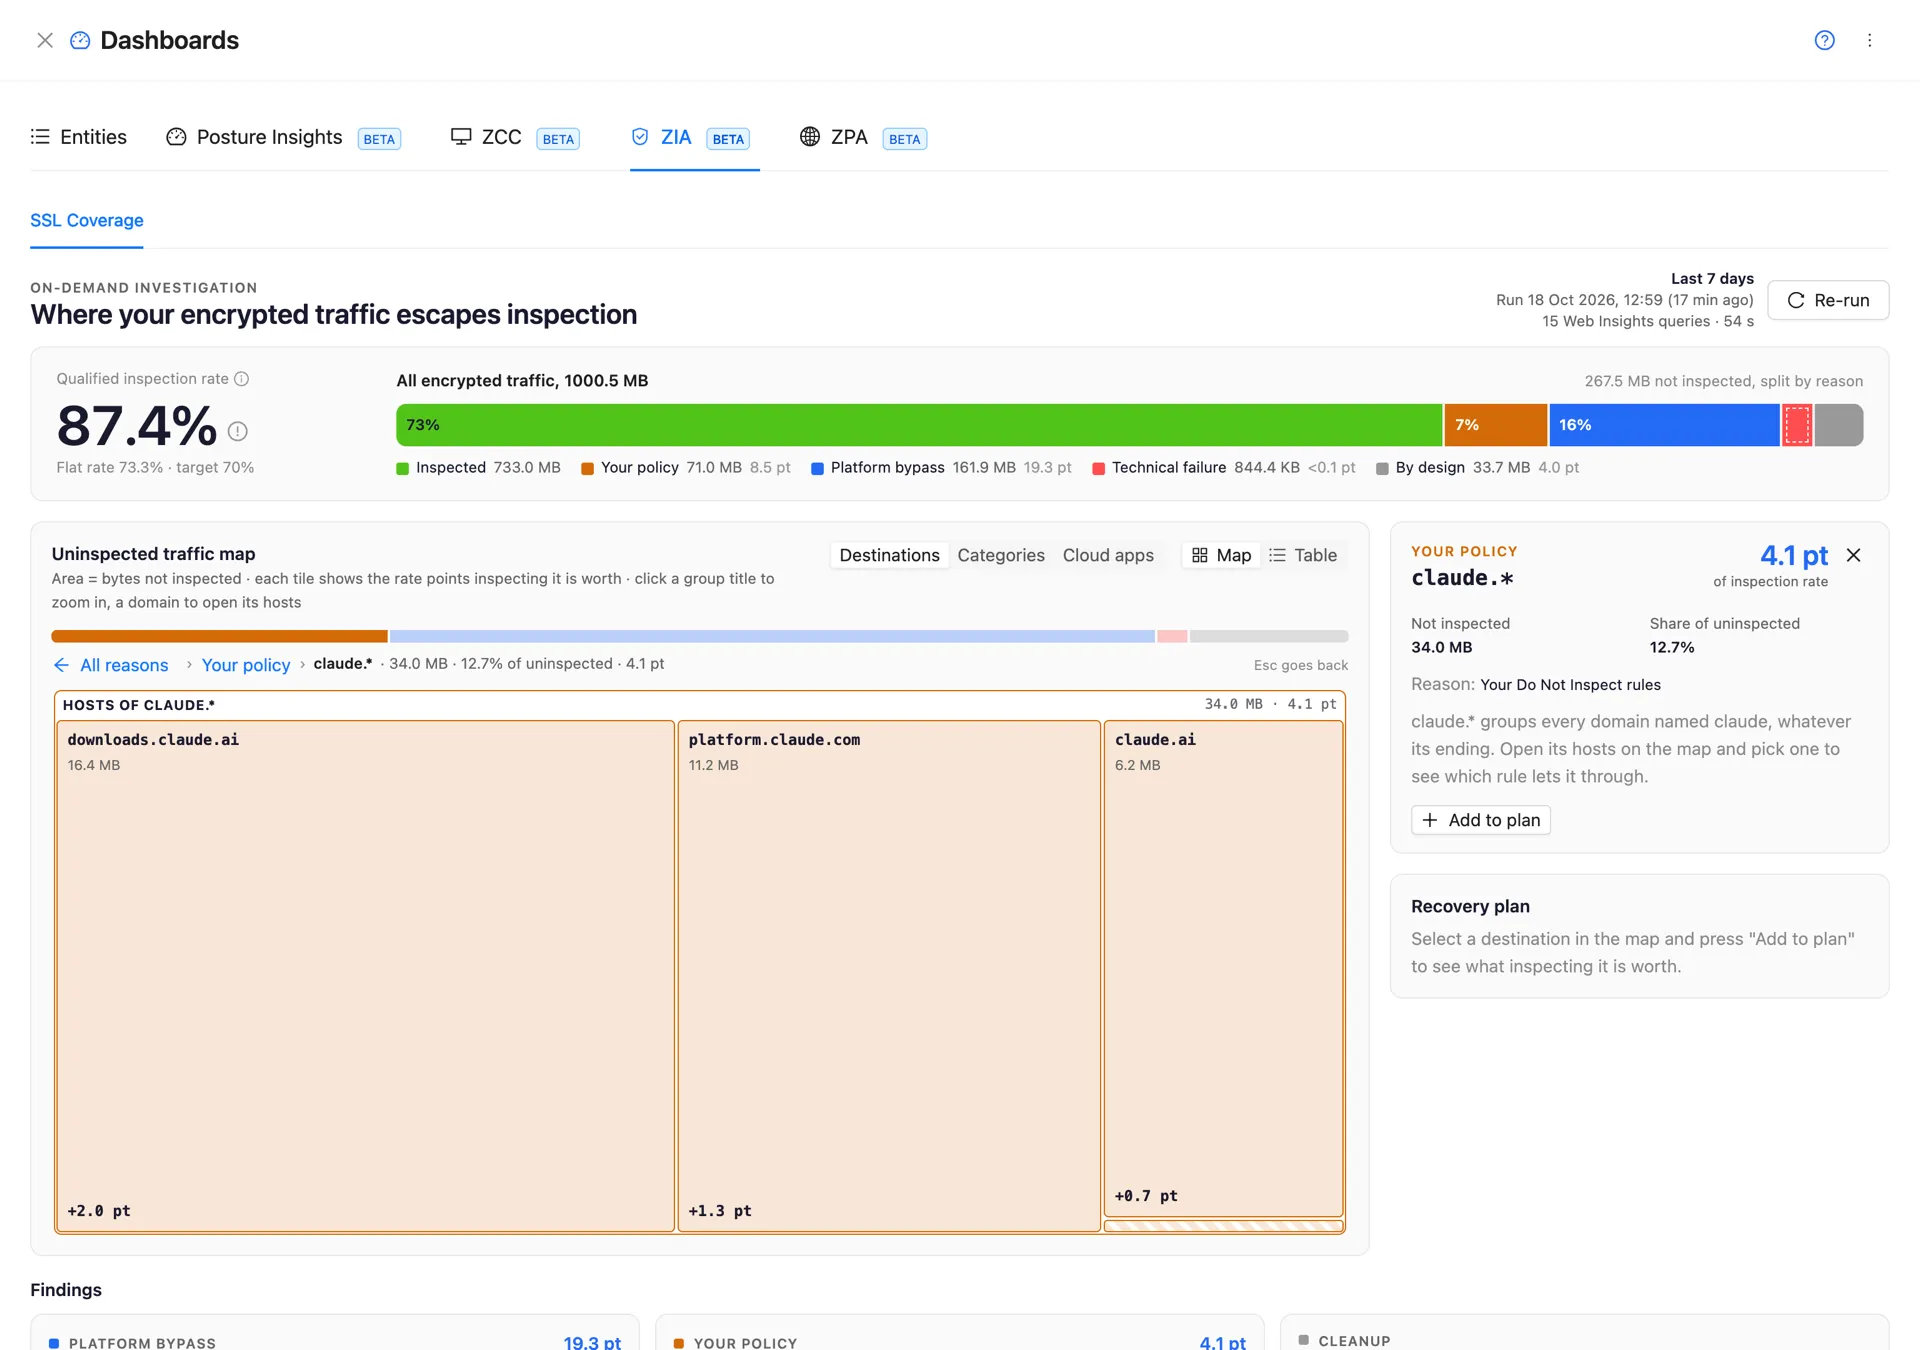Screen dimensions: 1920x1350
Task: Click the Platform bypass 161.9 MB legend entry
Action: pyautogui.click(x=941, y=468)
